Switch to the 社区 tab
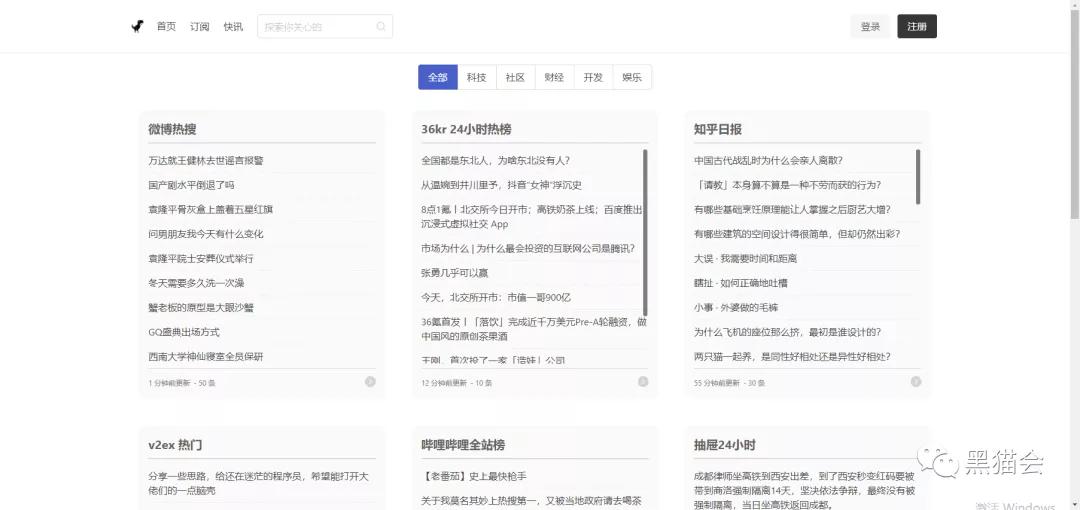The image size is (1080, 510). (x=515, y=77)
